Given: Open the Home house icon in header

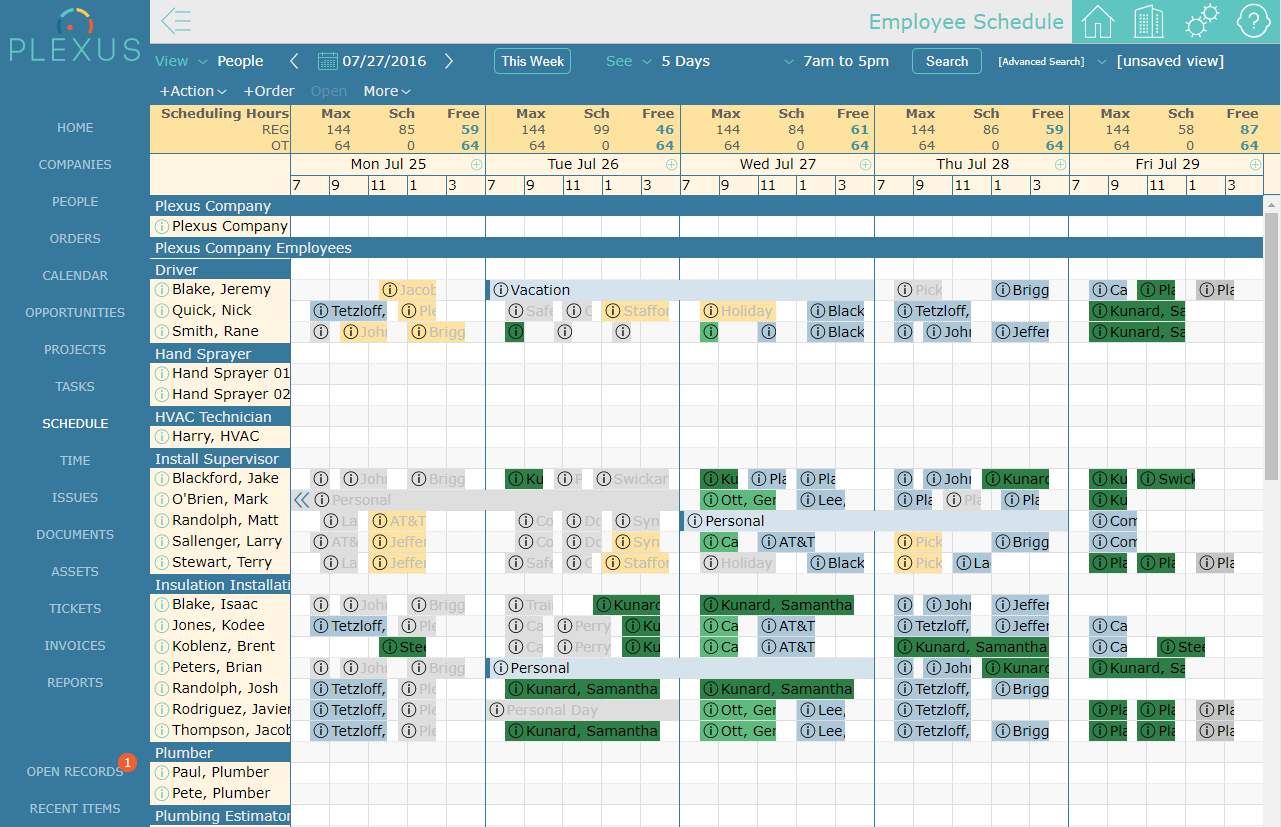Looking at the screenshot, I should [x=1098, y=21].
